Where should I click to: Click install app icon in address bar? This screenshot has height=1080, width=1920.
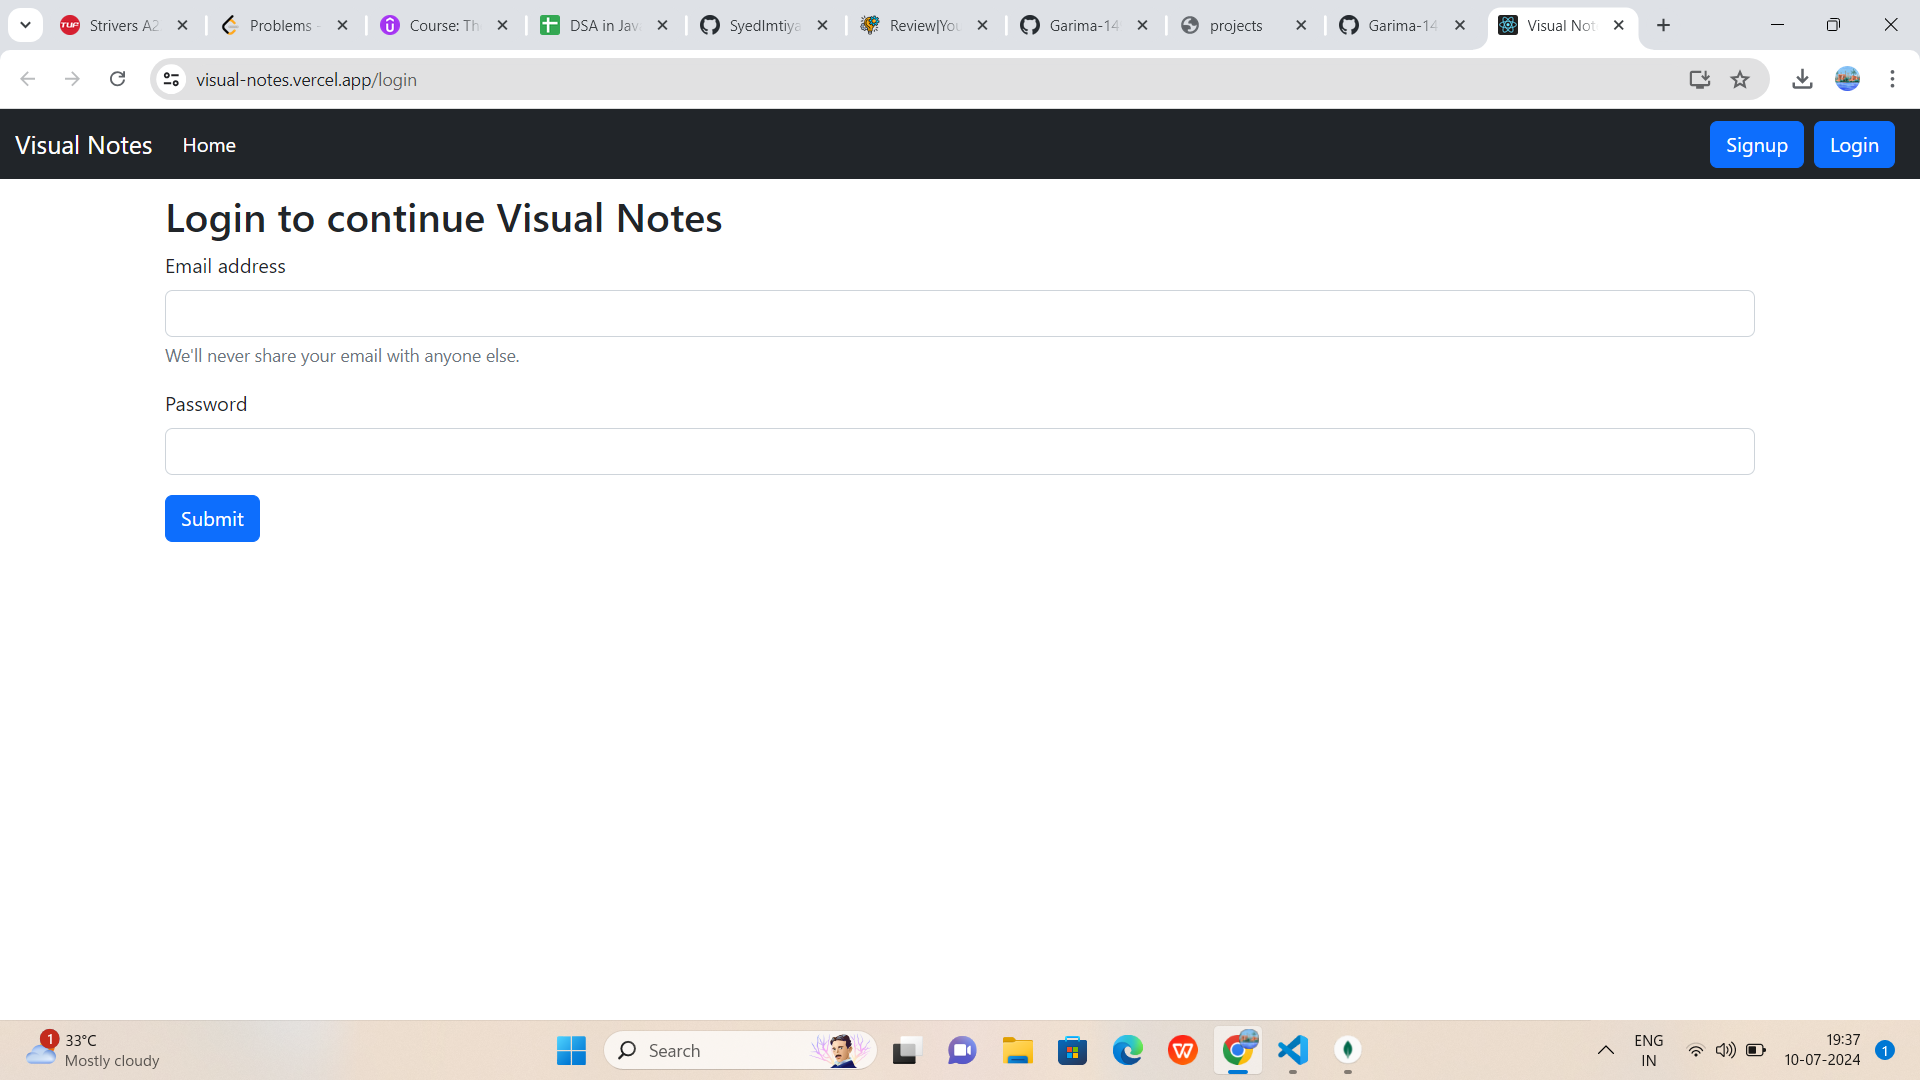1699,79
